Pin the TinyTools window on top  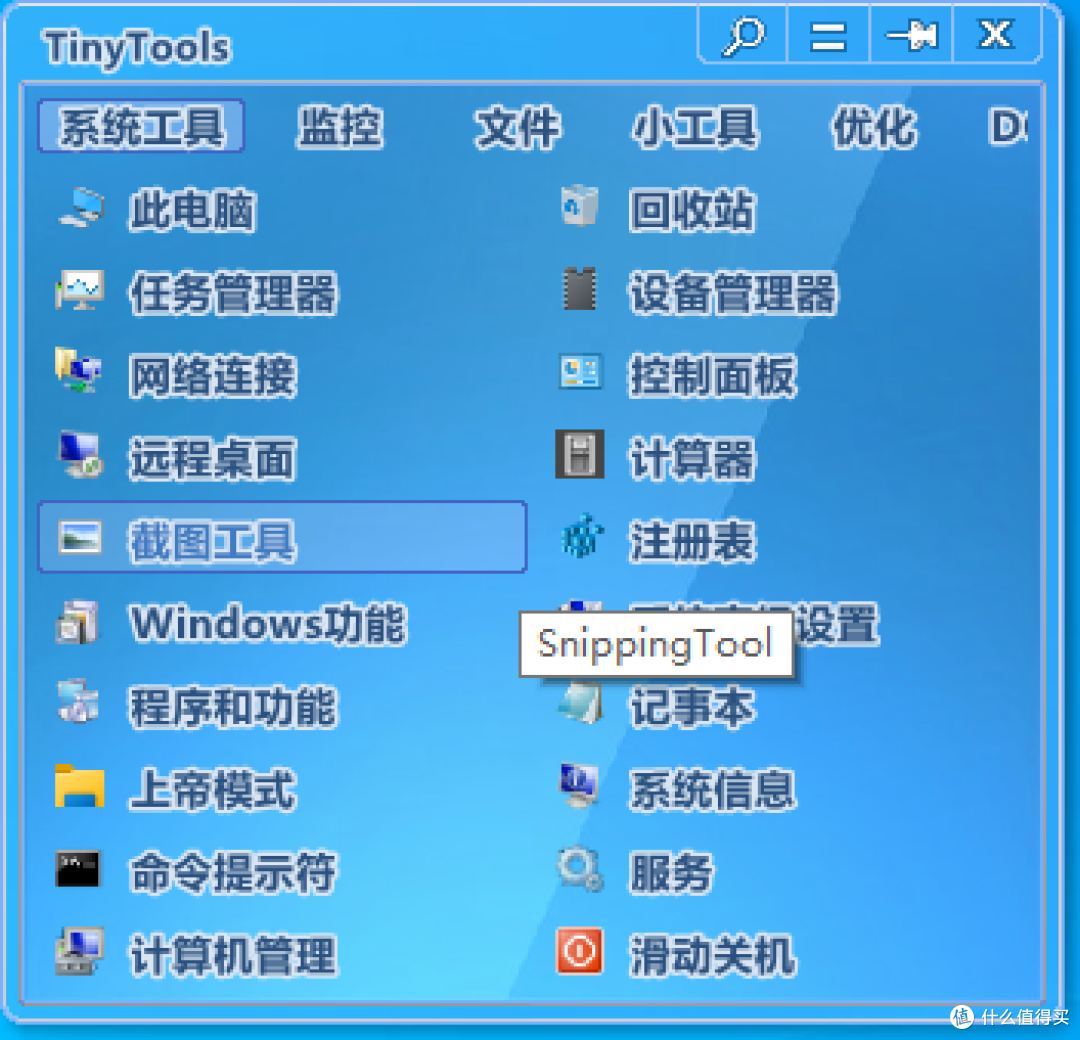click(x=912, y=36)
